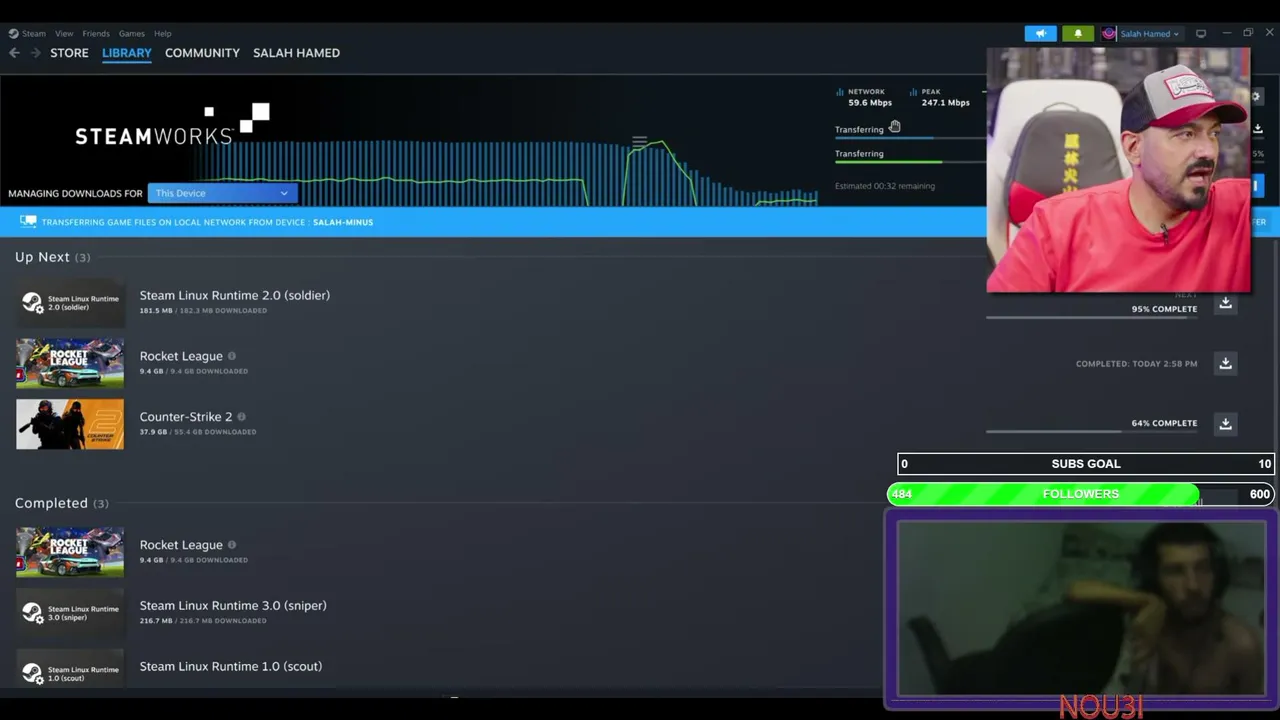The width and height of the screenshot is (1280, 720).
Task: Click the 59.6 Mbps network speed value
Action: click(870, 103)
